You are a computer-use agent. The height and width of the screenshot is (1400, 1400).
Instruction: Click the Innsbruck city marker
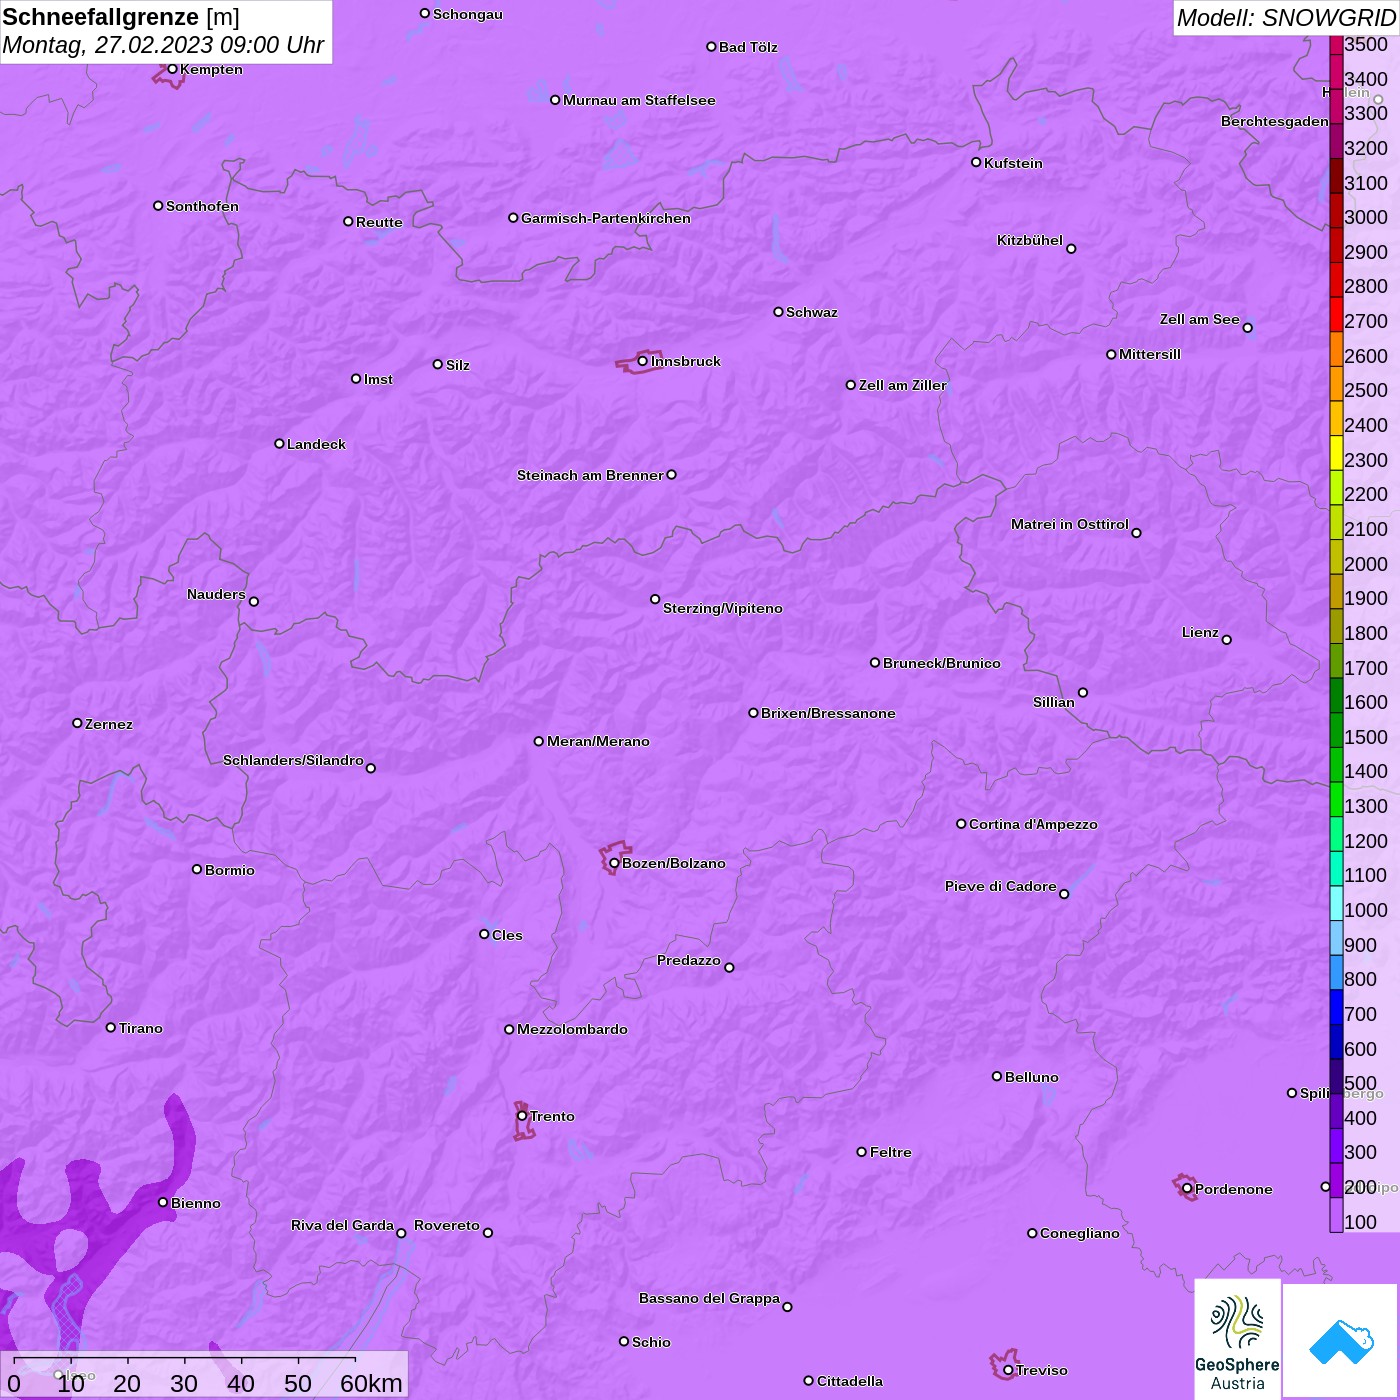[x=643, y=361]
